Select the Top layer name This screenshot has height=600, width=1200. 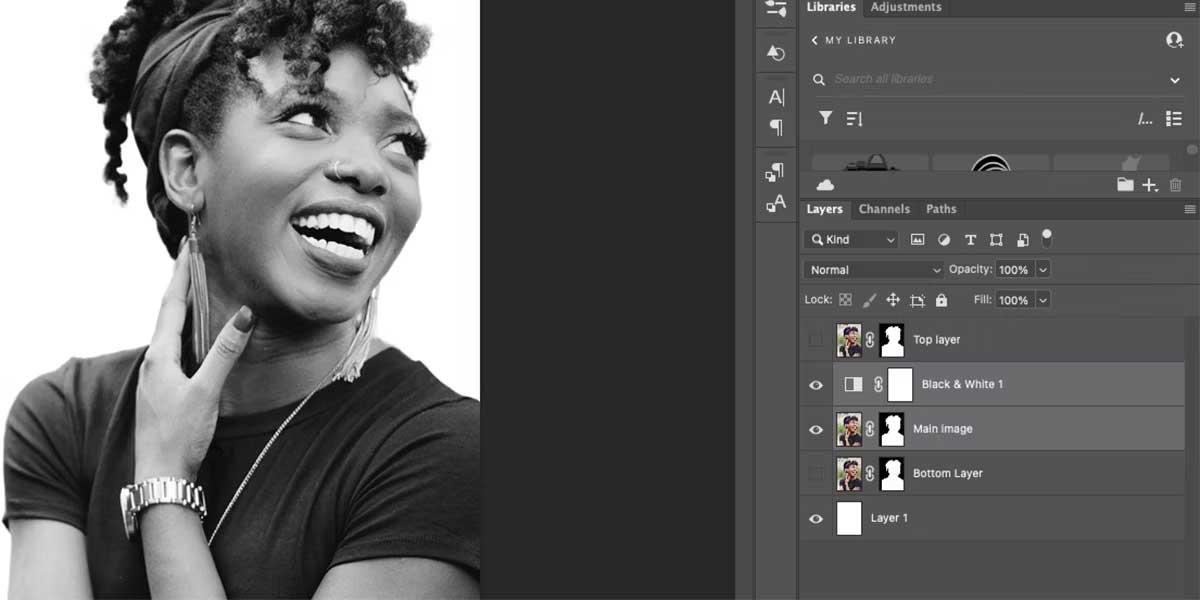(x=936, y=340)
